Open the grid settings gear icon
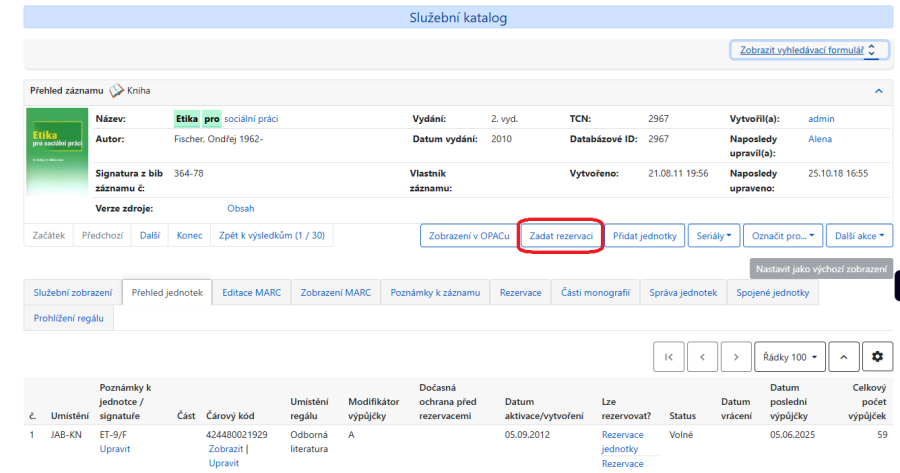The height and width of the screenshot is (473, 900). 877,356
